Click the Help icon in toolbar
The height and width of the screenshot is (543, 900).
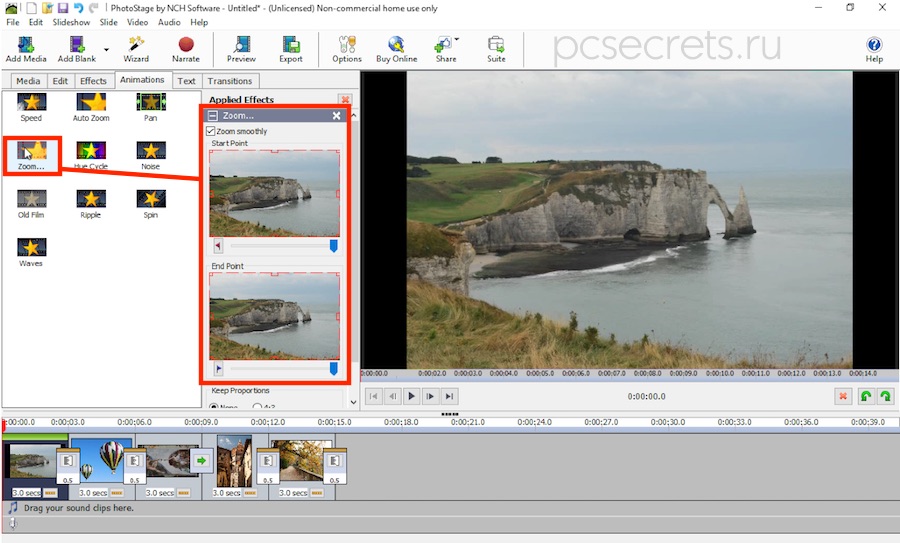pyautogui.click(x=874, y=49)
